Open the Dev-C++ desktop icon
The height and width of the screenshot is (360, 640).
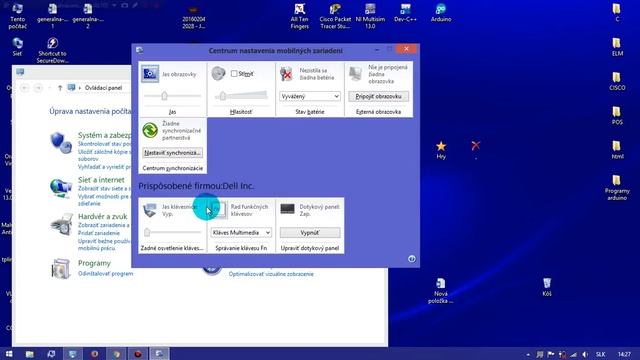pyautogui.click(x=405, y=12)
